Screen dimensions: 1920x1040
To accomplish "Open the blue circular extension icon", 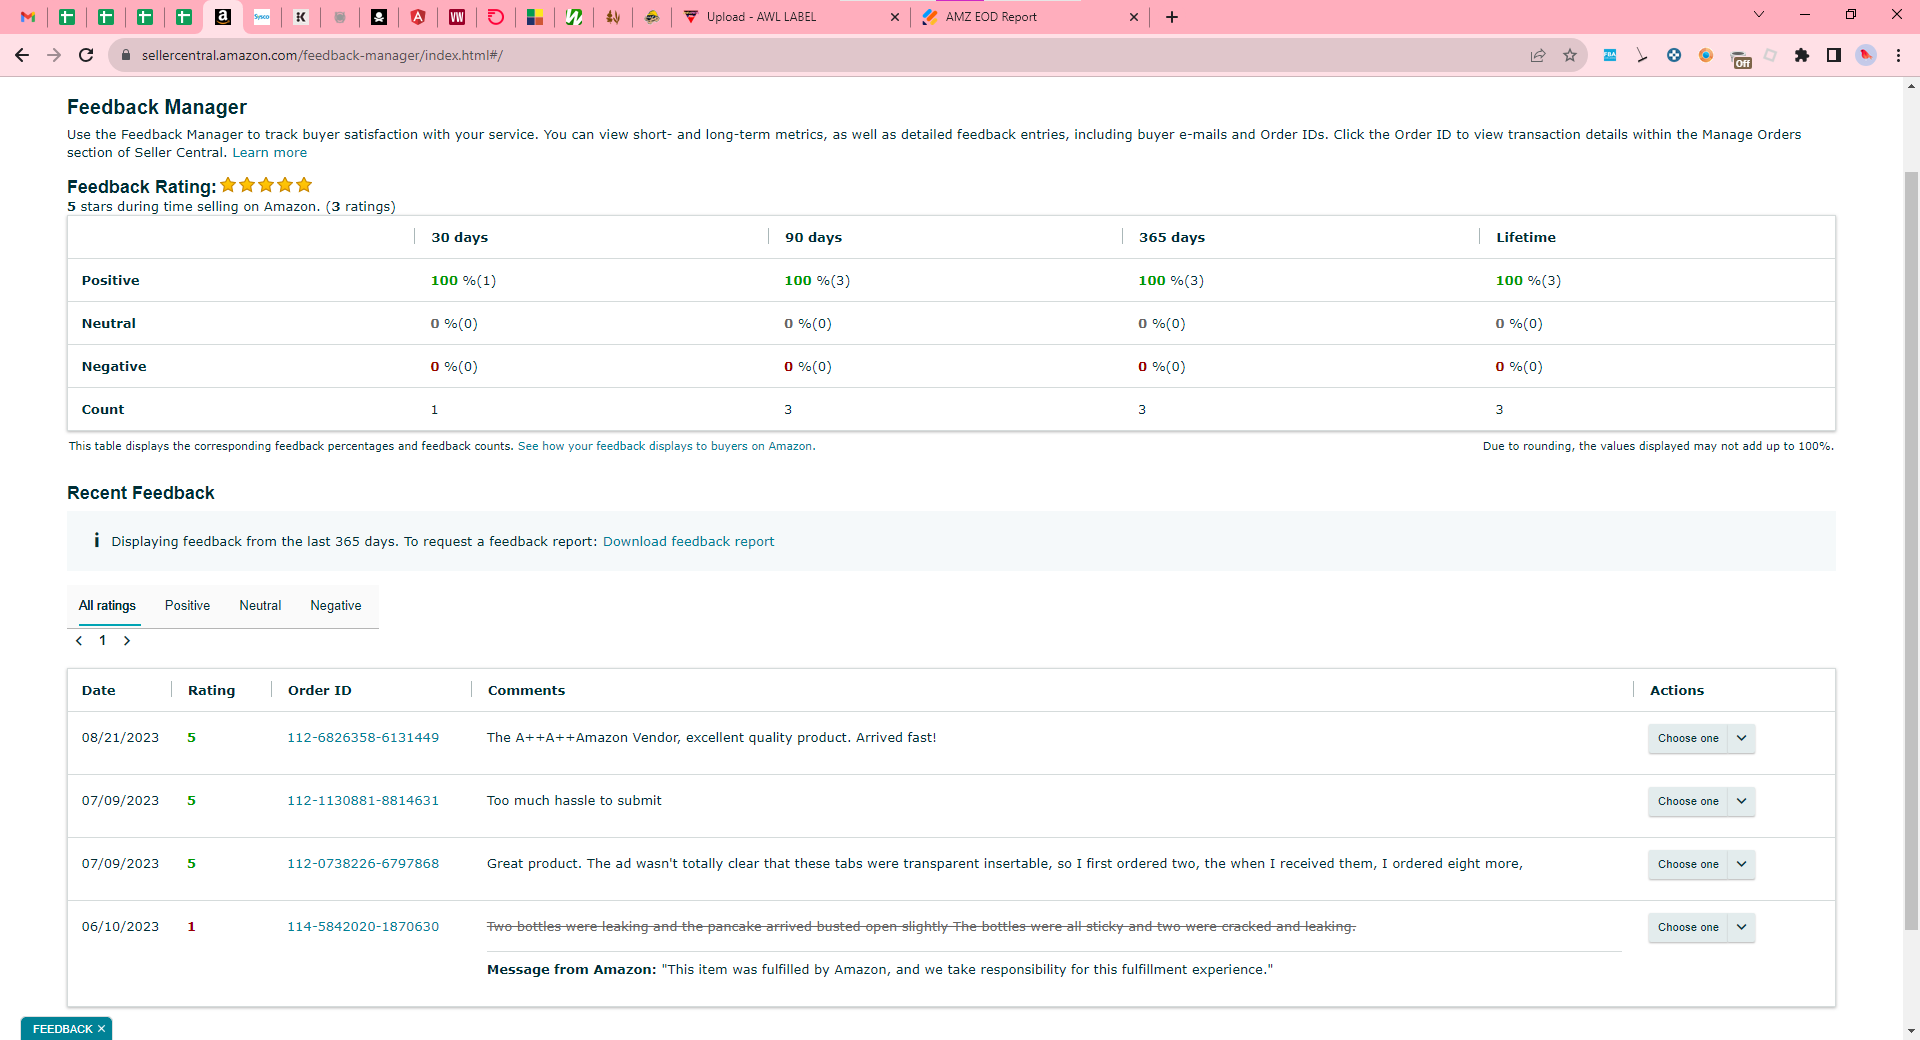I will [1674, 55].
